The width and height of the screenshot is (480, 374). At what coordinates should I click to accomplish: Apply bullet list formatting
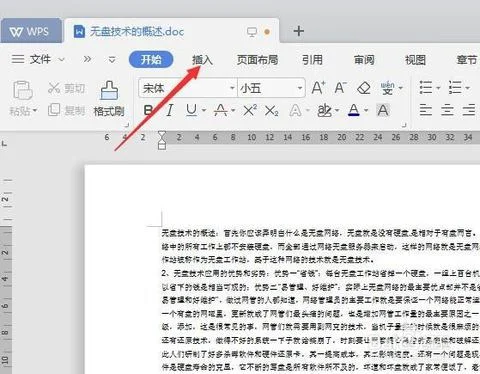tap(426, 88)
